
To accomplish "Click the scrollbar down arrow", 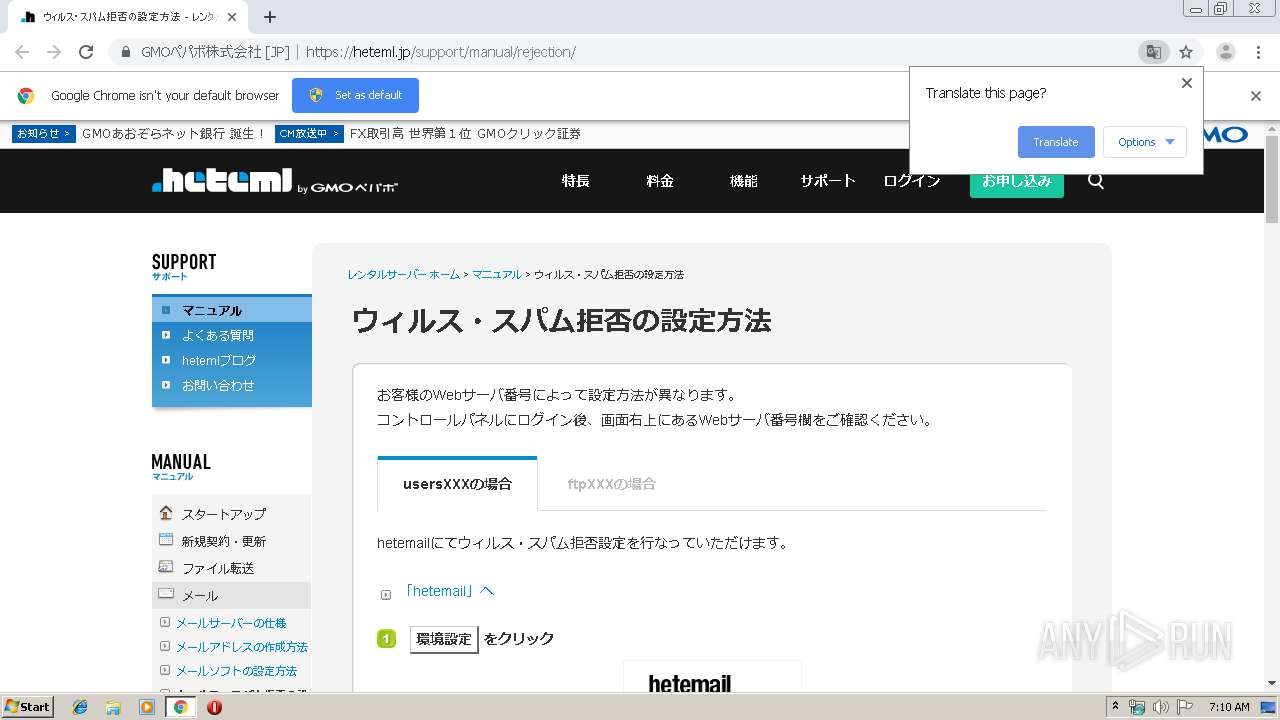I will pos(1272,683).
